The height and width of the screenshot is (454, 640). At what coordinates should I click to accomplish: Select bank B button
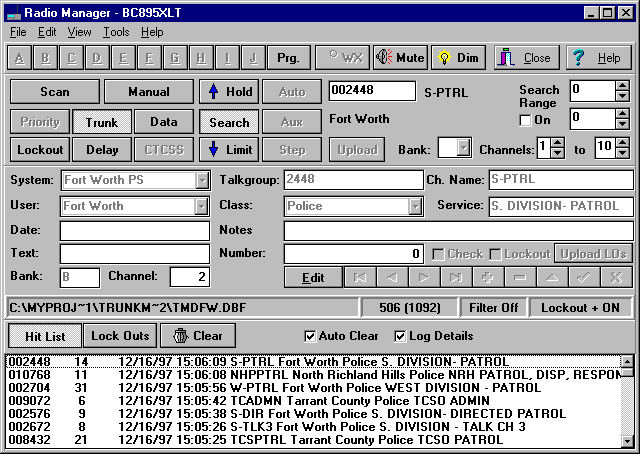tap(45, 58)
